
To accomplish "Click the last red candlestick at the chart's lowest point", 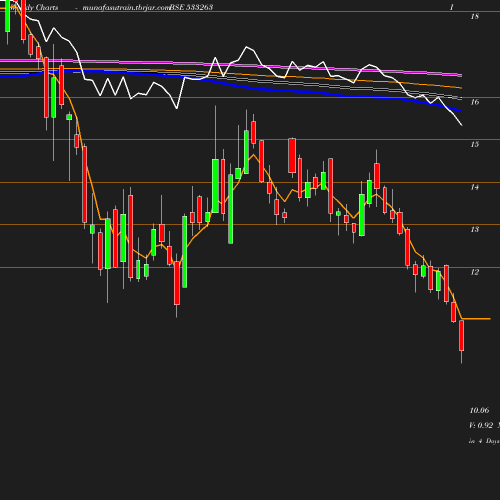I will (x=462, y=336).
